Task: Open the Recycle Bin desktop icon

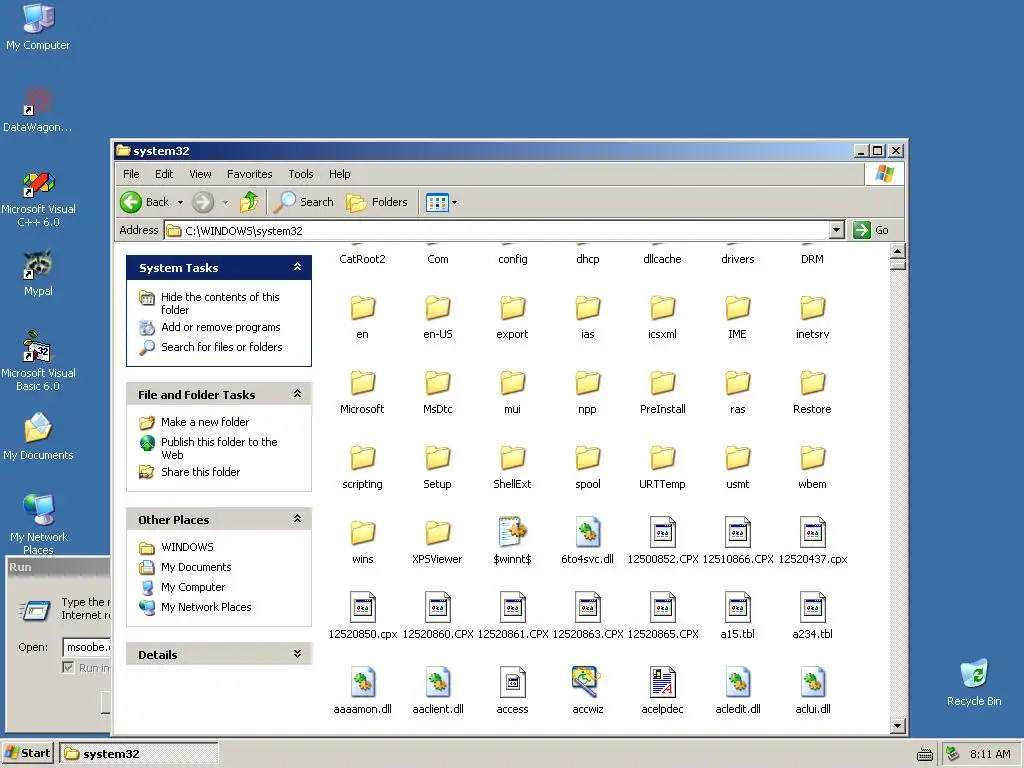Action: click(x=974, y=682)
